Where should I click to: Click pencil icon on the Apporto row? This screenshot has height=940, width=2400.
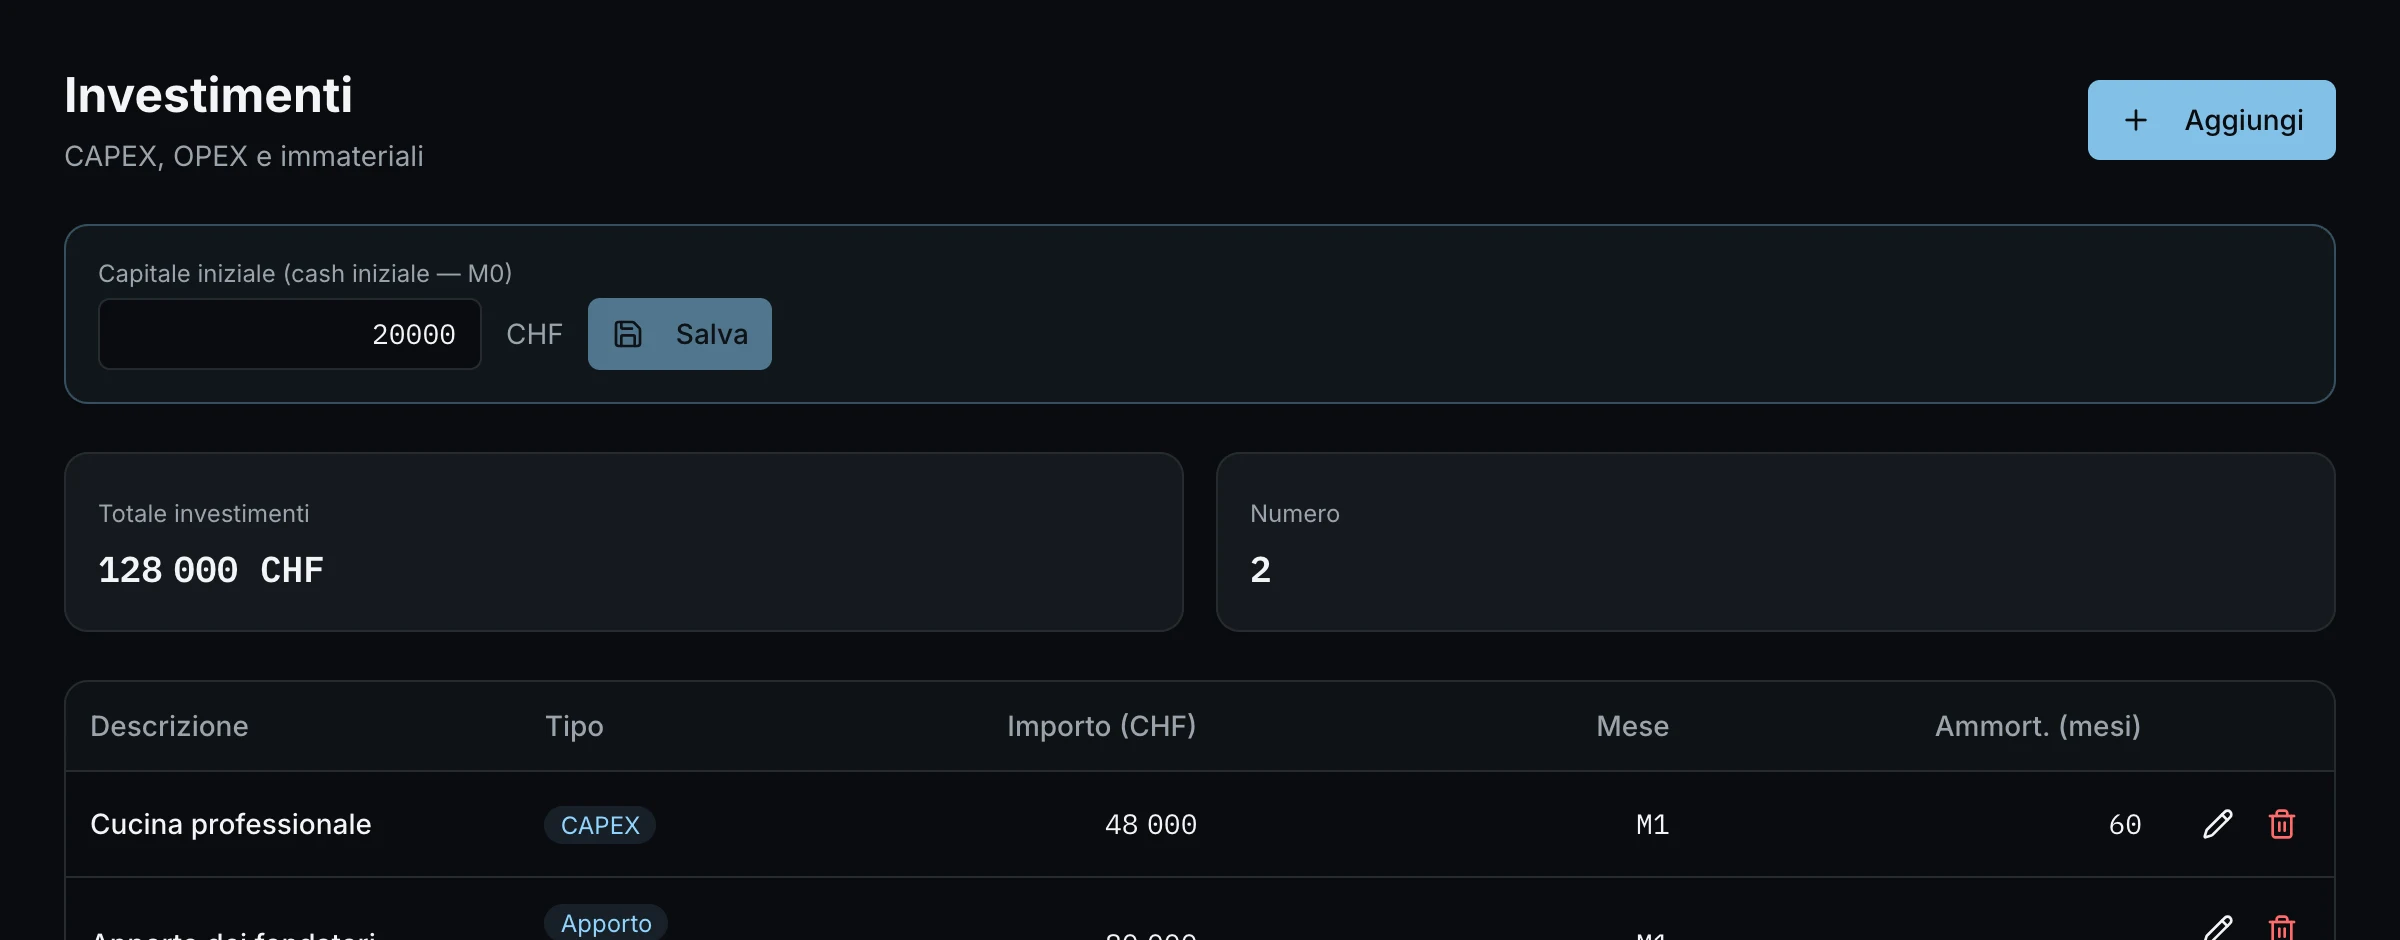click(2217, 928)
